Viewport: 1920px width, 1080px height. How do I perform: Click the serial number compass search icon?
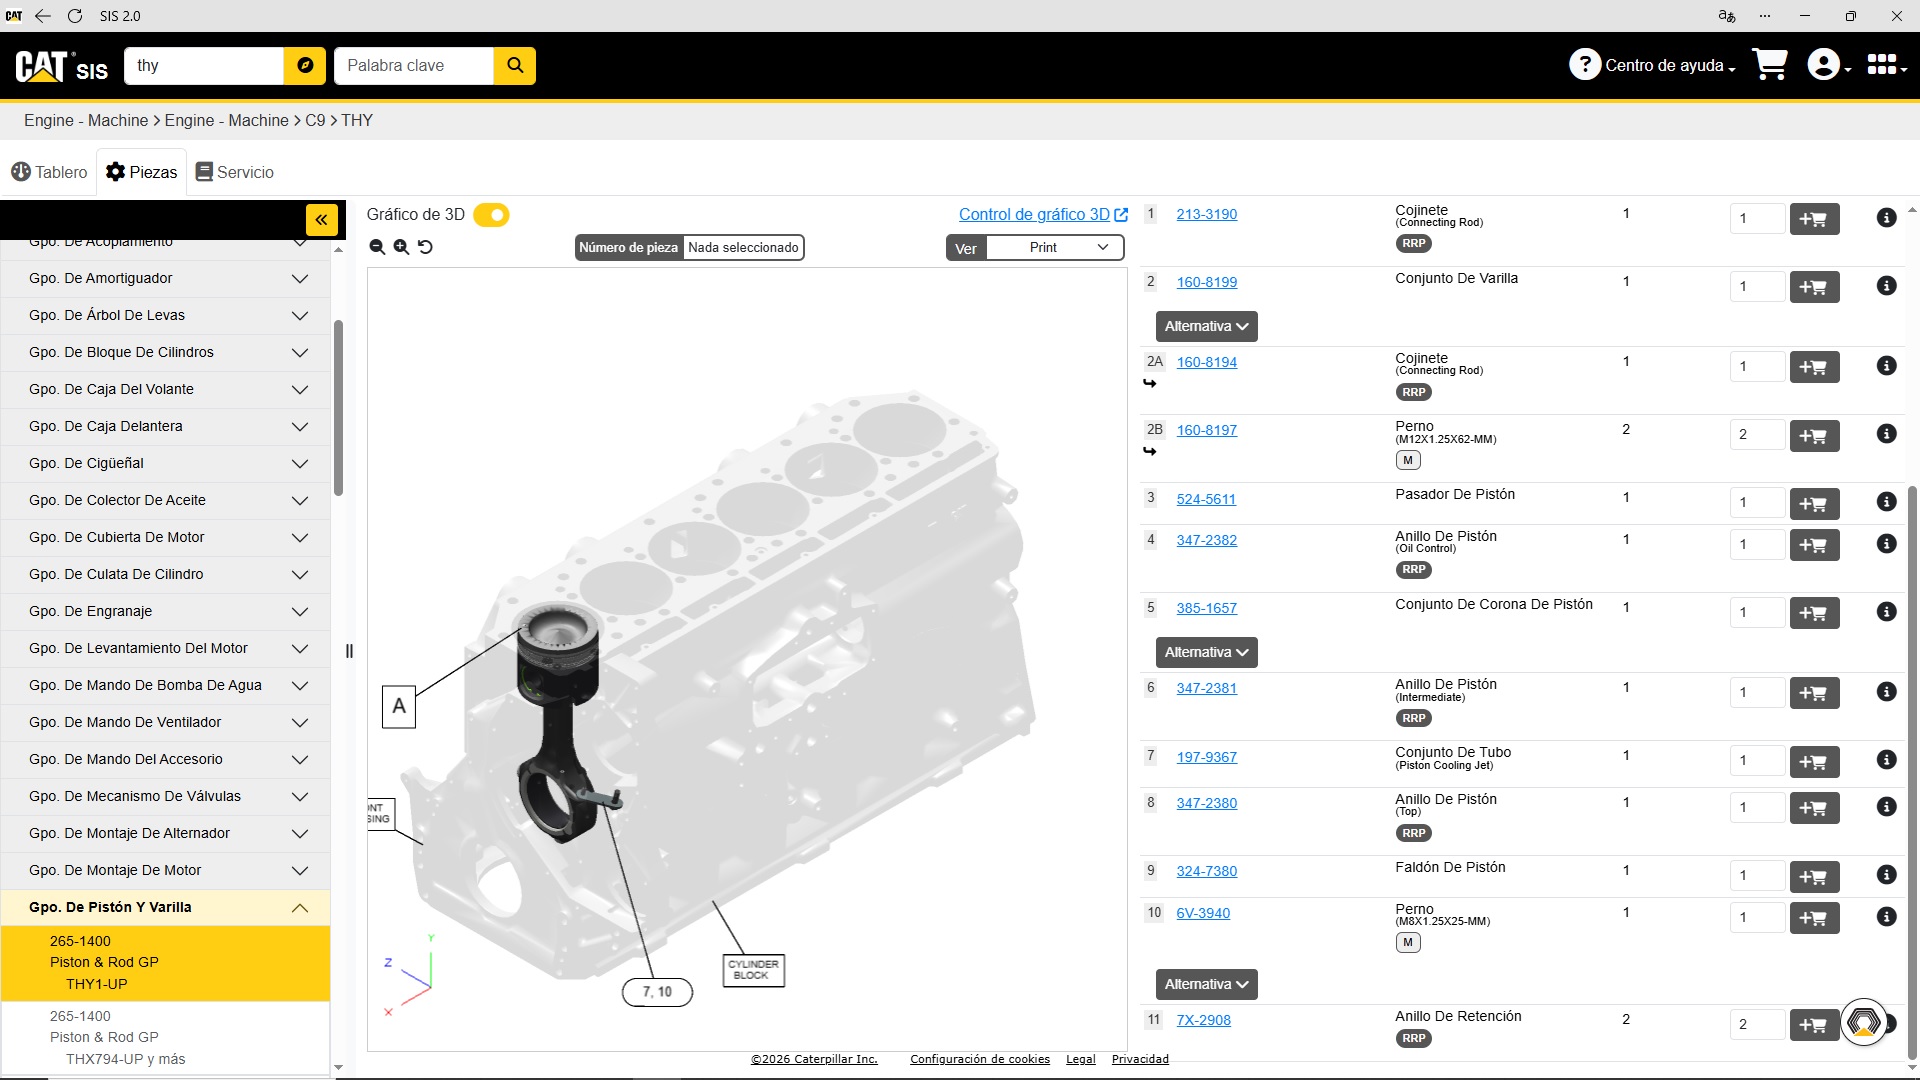click(305, 65)
